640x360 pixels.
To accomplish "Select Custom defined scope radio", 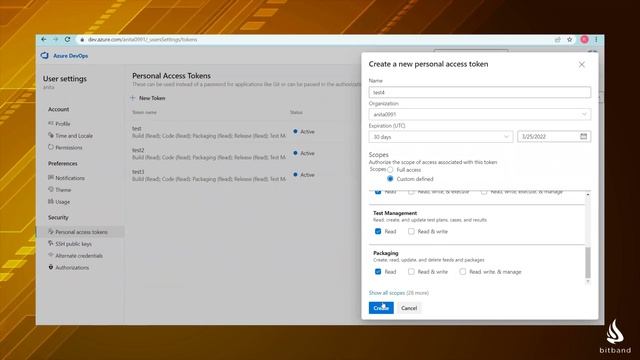I will [x=390, y=179].
